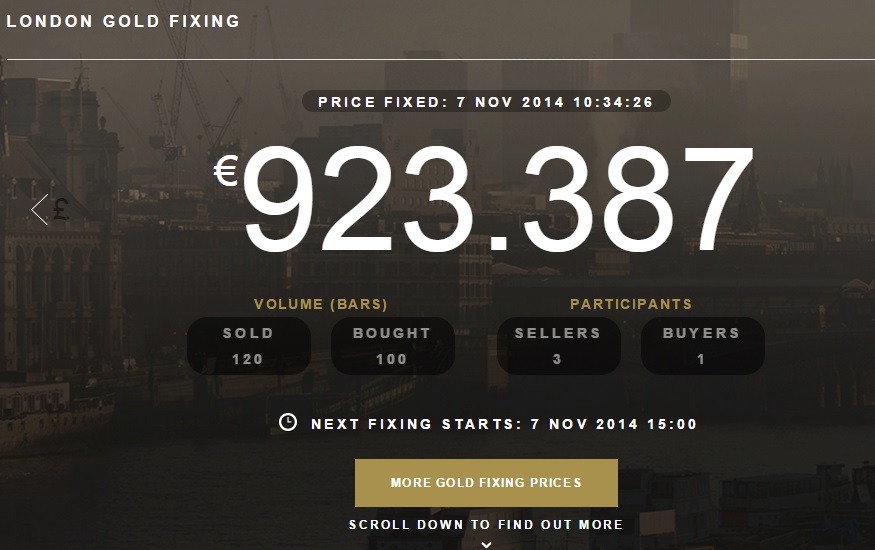This screenshot has width=875, height=550.
Task: Click the pound sterling symbol
Action: point(62,210)
